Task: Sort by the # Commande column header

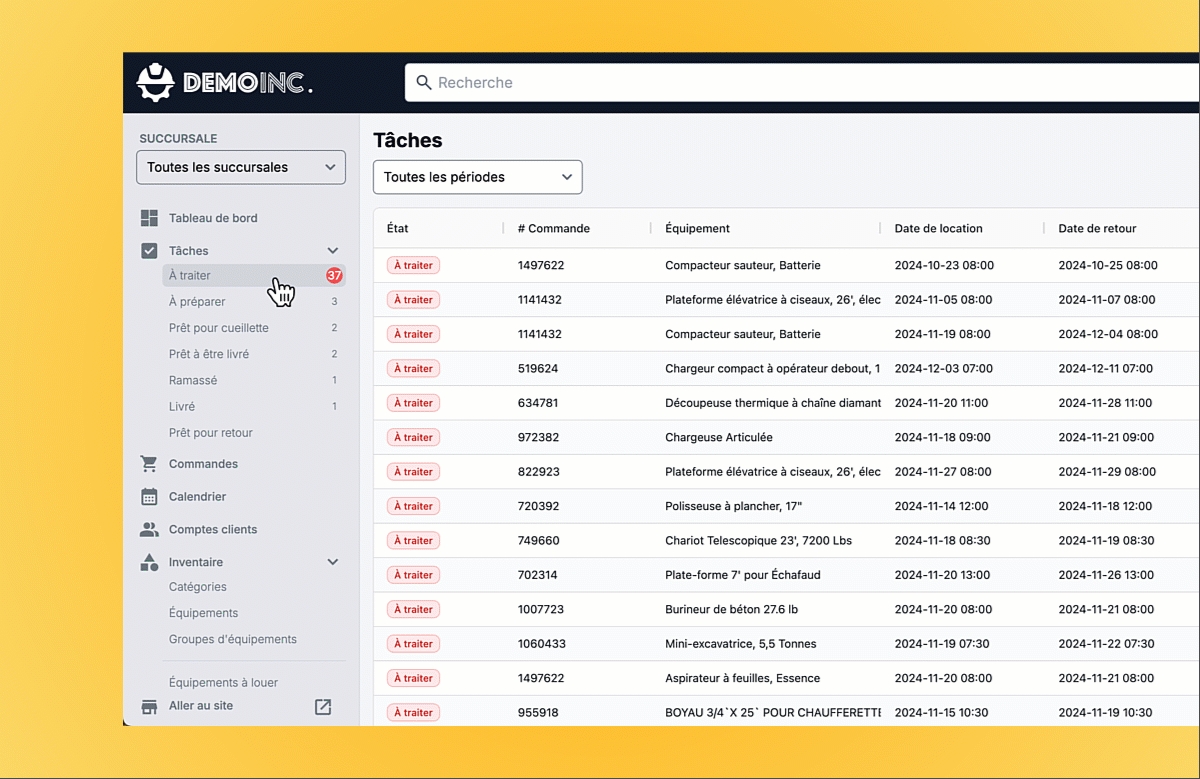Action: (x=554, y=228)
